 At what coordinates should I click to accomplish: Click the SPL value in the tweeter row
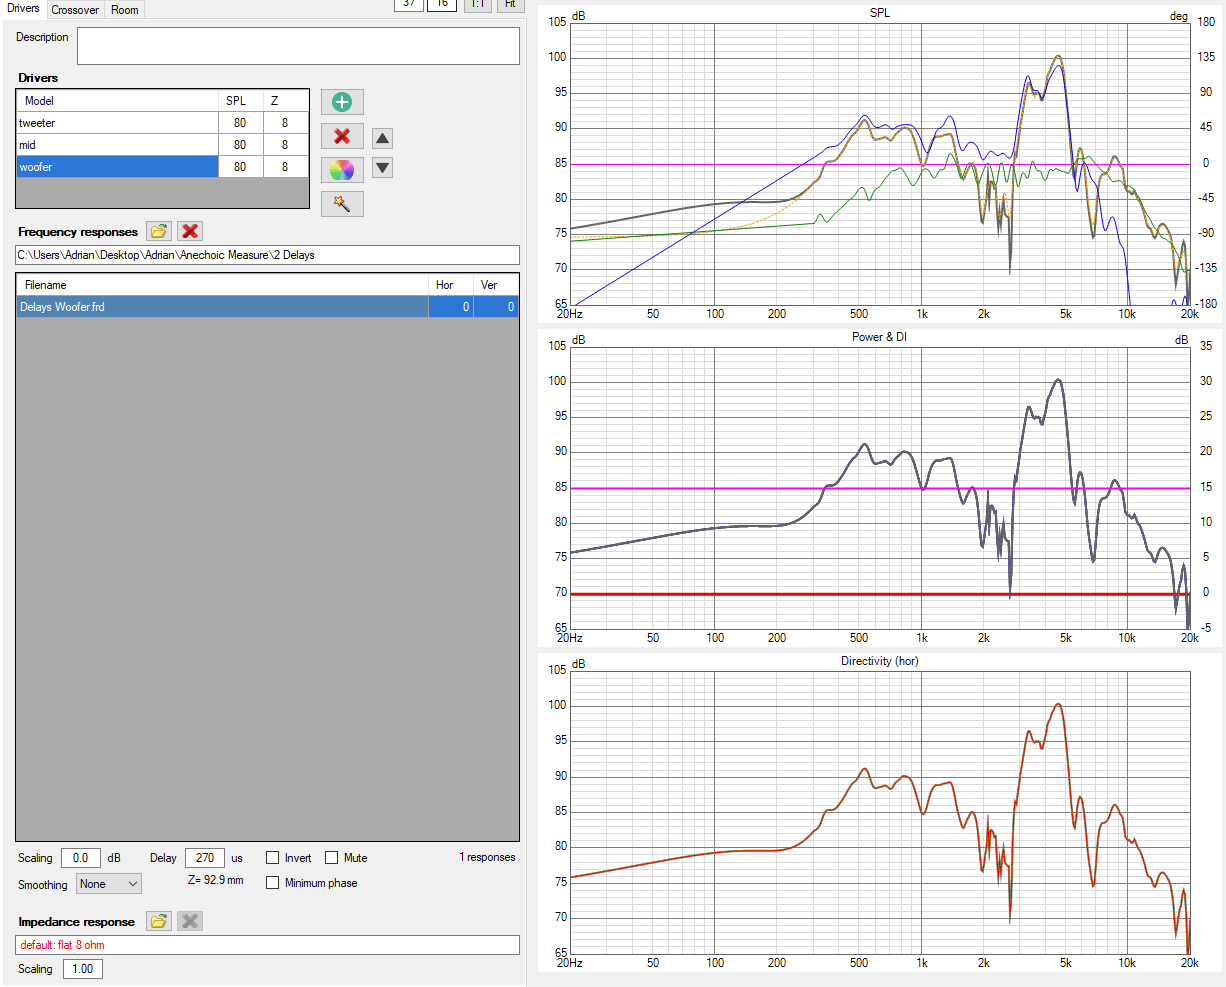click(x=240, y=123)
